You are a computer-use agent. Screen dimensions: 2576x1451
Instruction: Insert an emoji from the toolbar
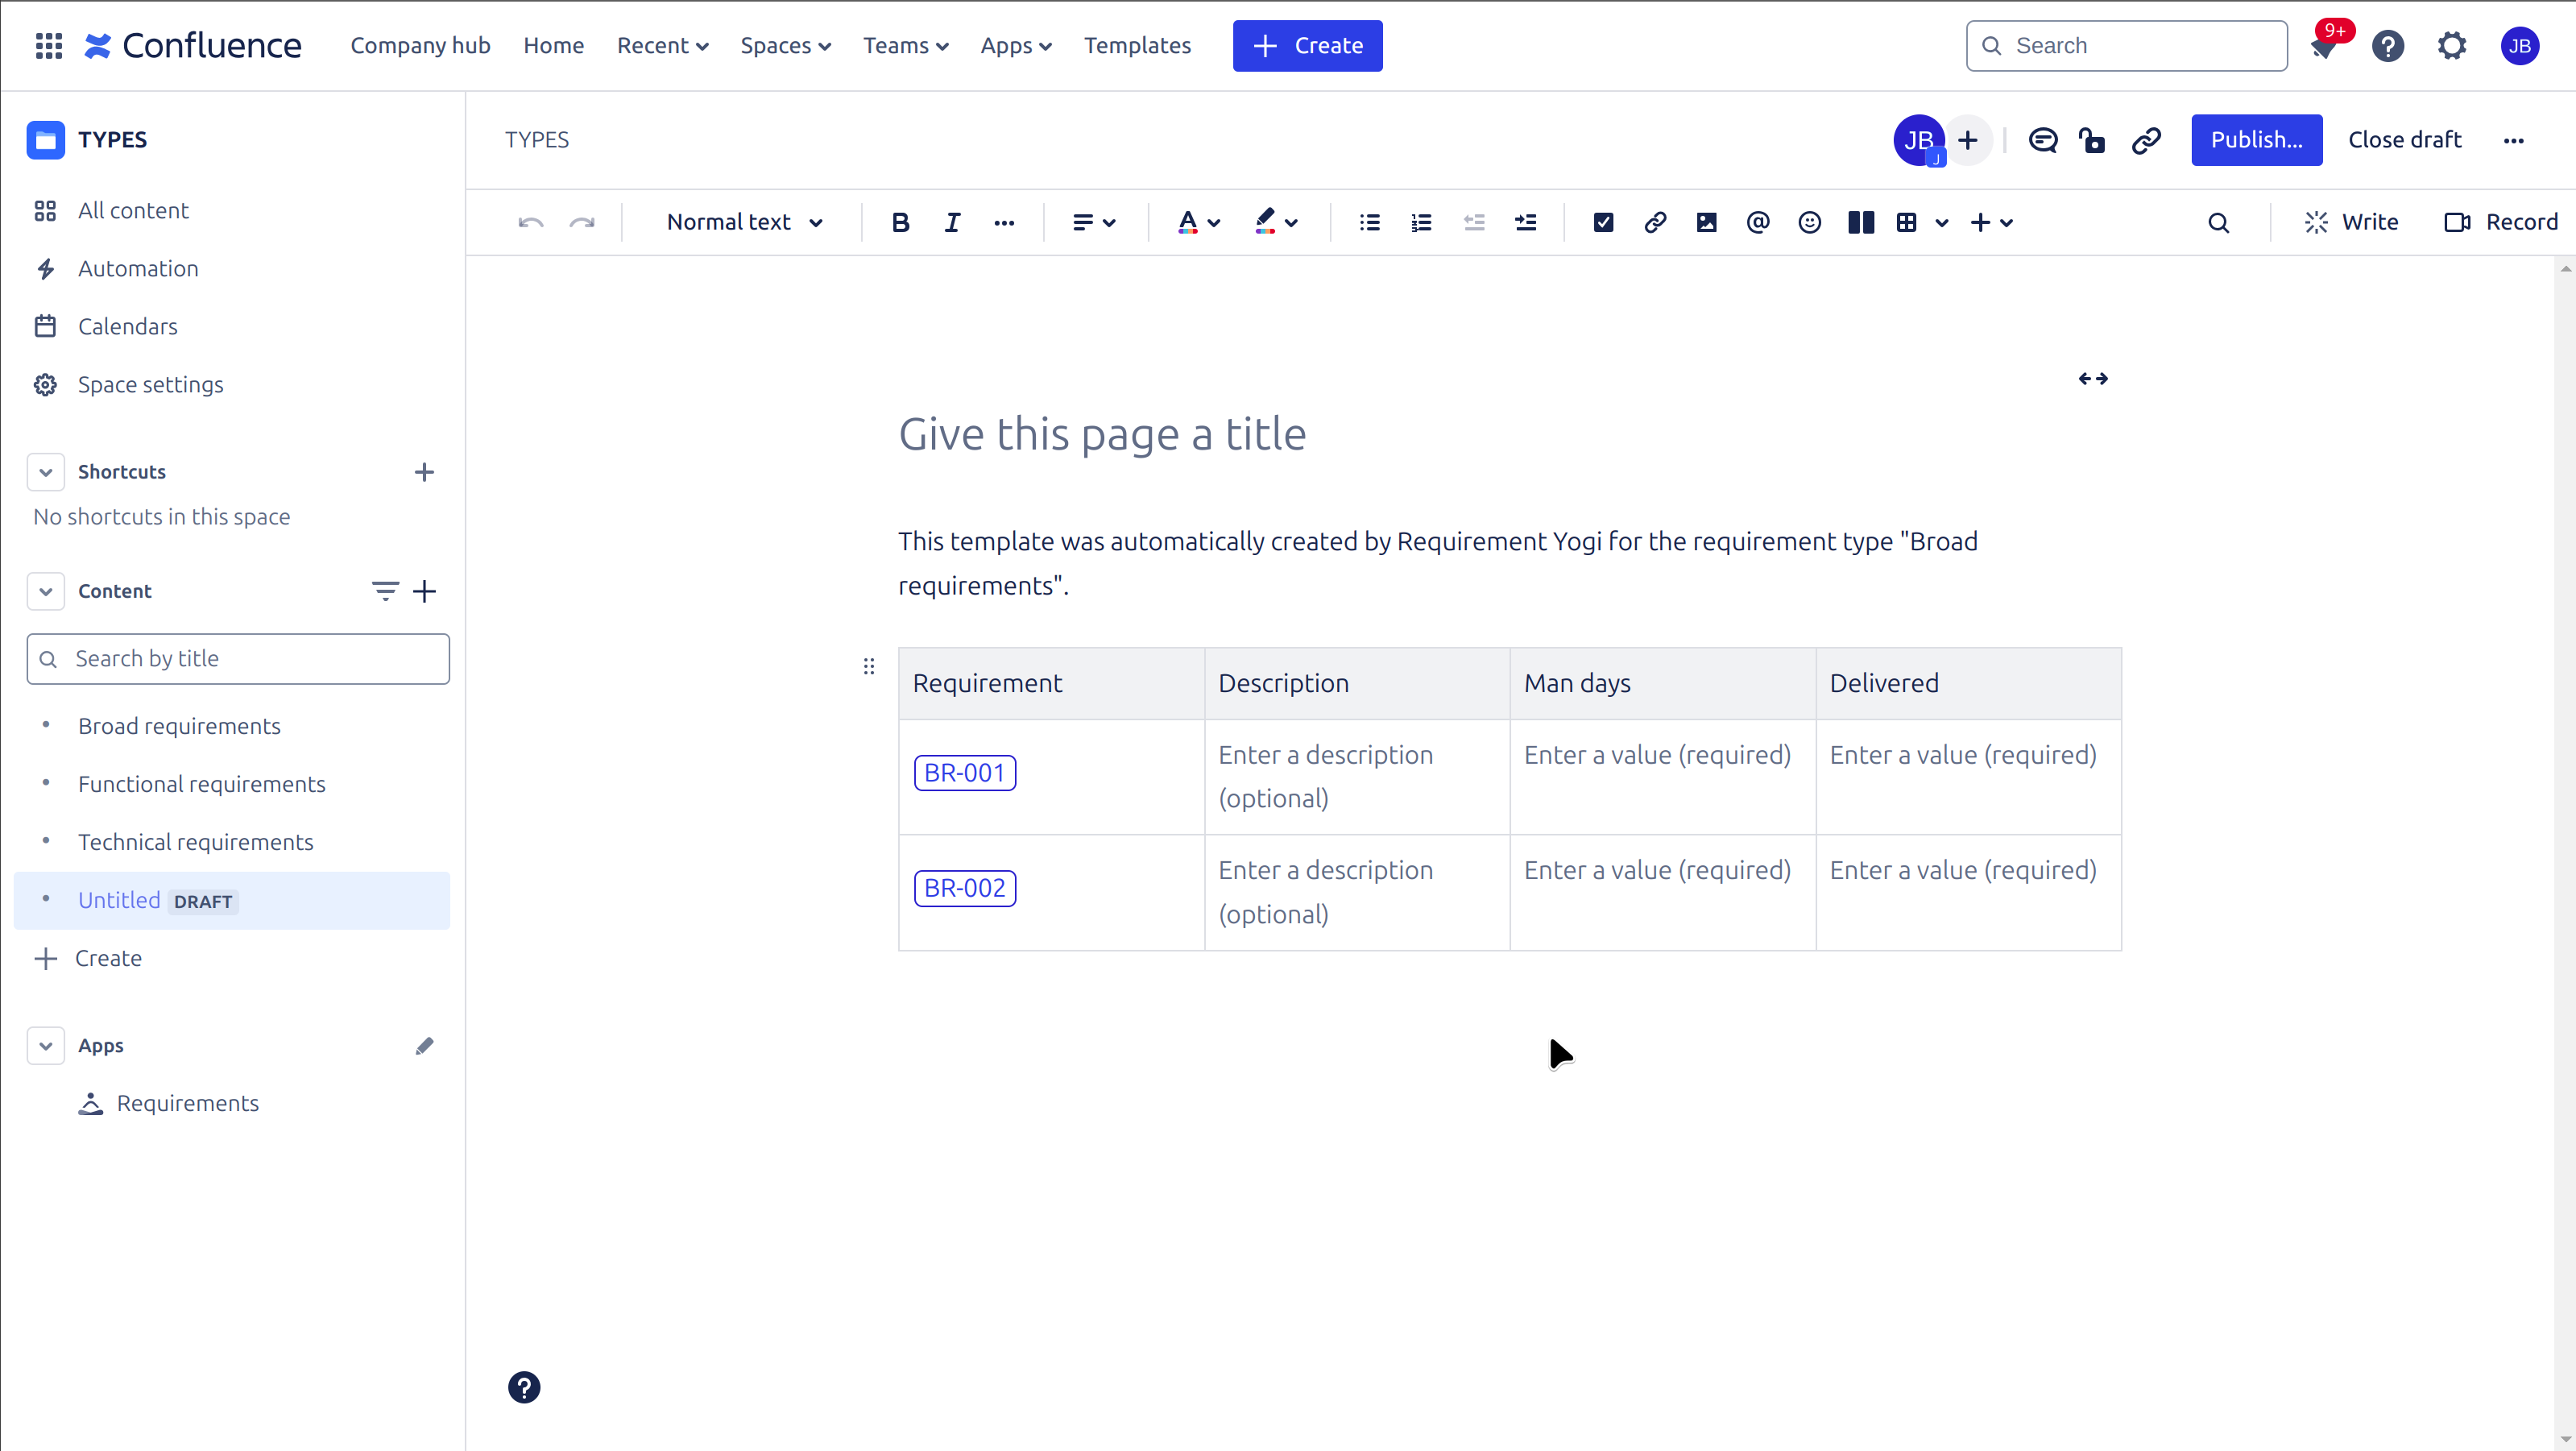pyautogui.click(x=1809, y=222)
